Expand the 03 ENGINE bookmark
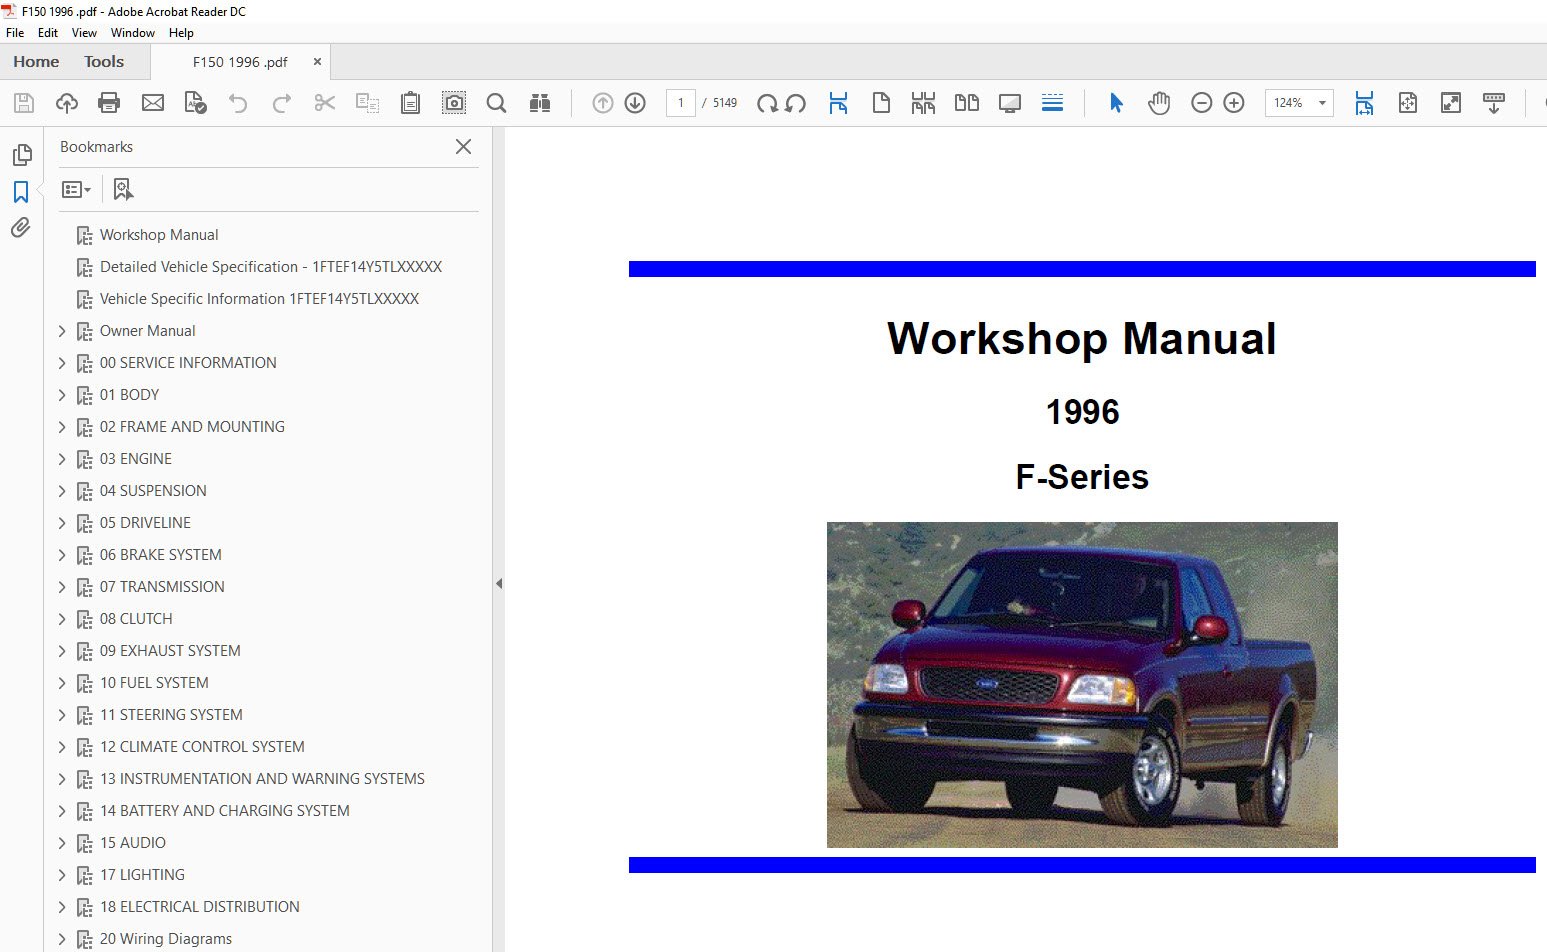 pyautogui.click(x=62, y=459)
